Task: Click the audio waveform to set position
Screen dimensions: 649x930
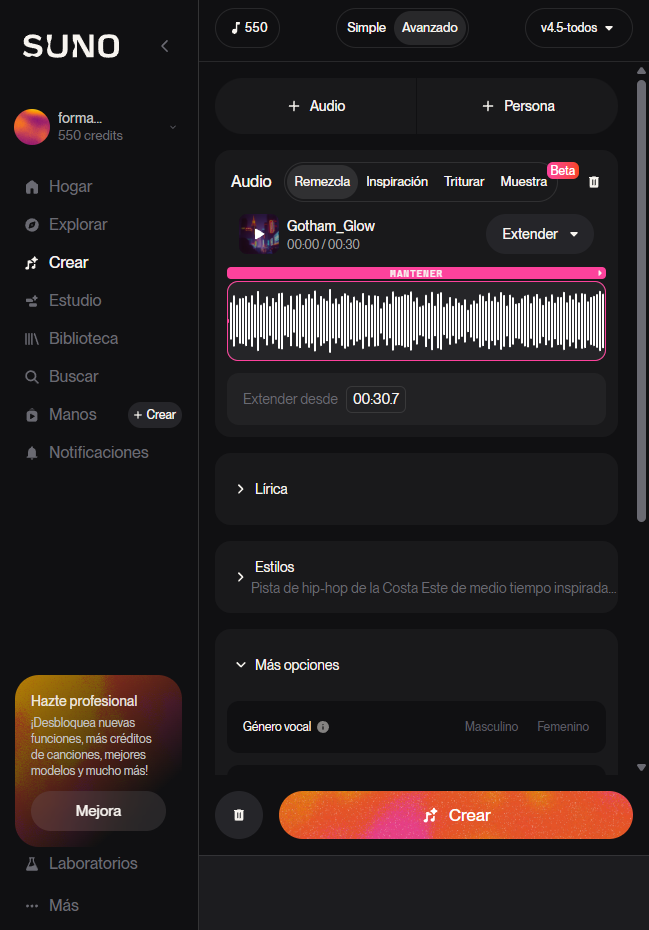Action: (416, 321)
